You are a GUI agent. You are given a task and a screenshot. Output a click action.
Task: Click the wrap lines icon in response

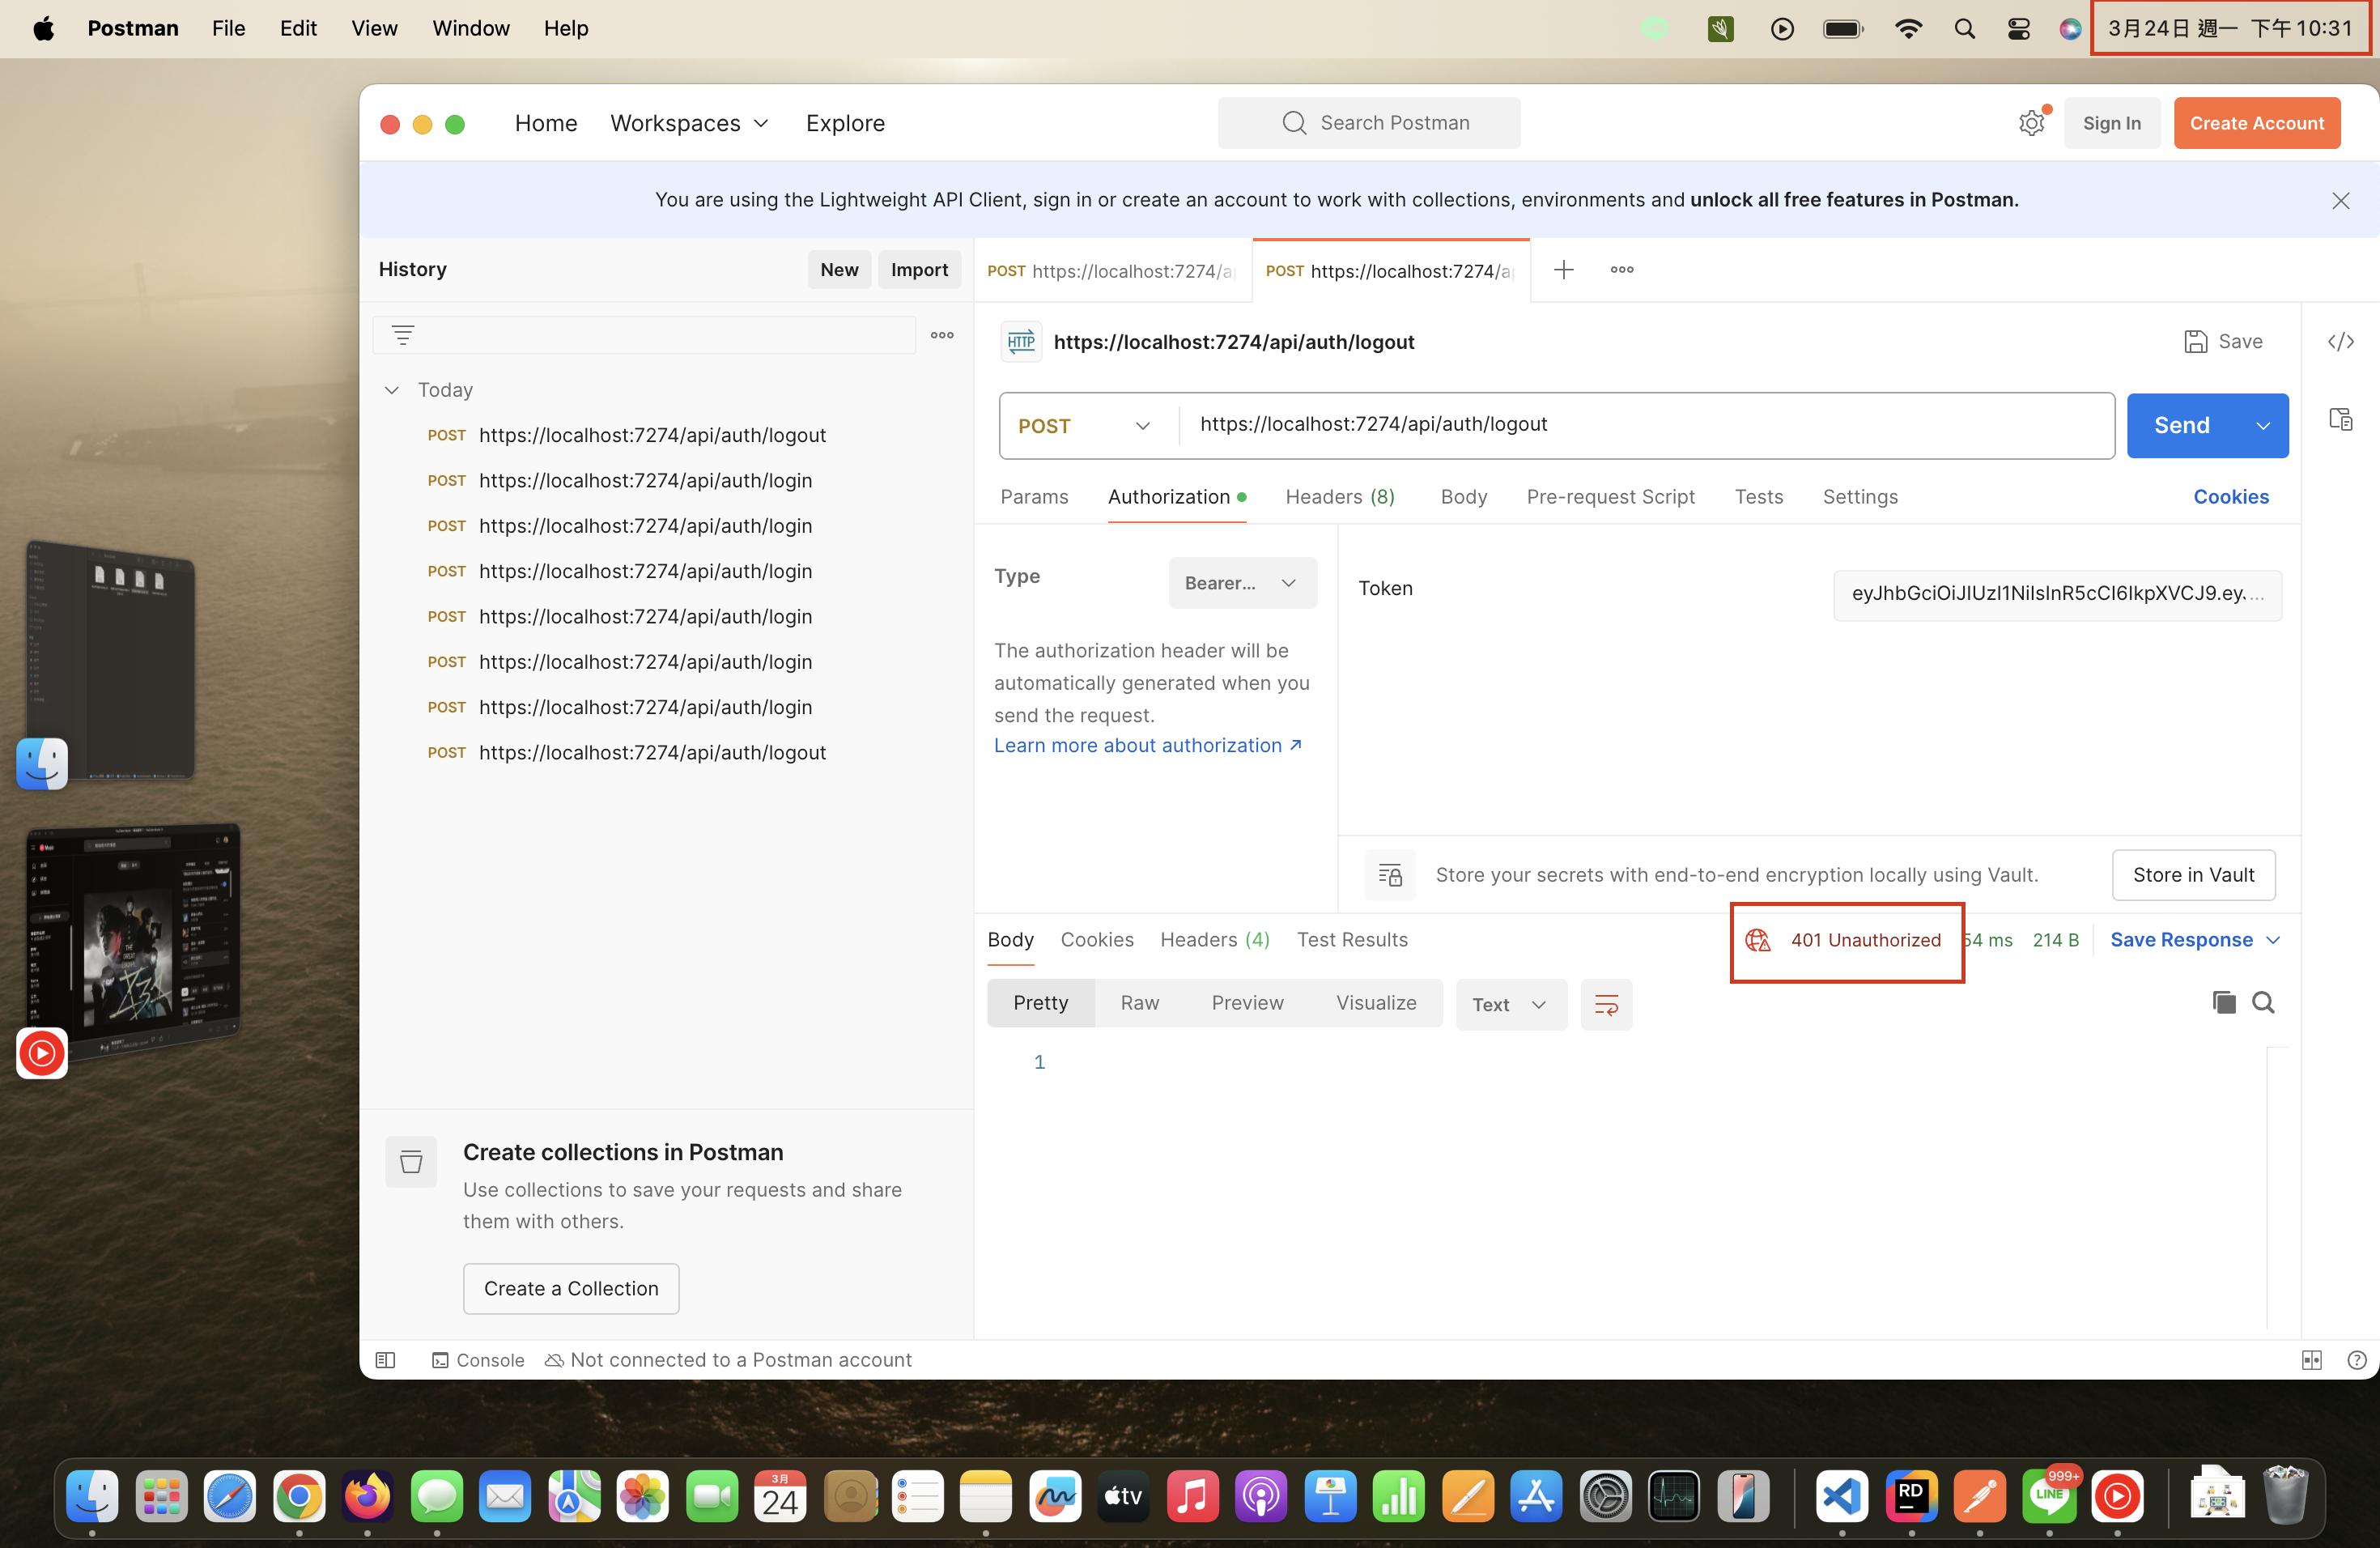pos(1606,1004)
